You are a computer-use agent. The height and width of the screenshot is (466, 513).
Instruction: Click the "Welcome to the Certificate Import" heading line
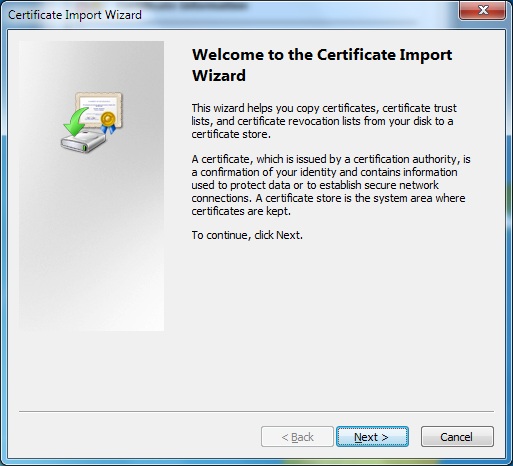[x=322, y=55]
